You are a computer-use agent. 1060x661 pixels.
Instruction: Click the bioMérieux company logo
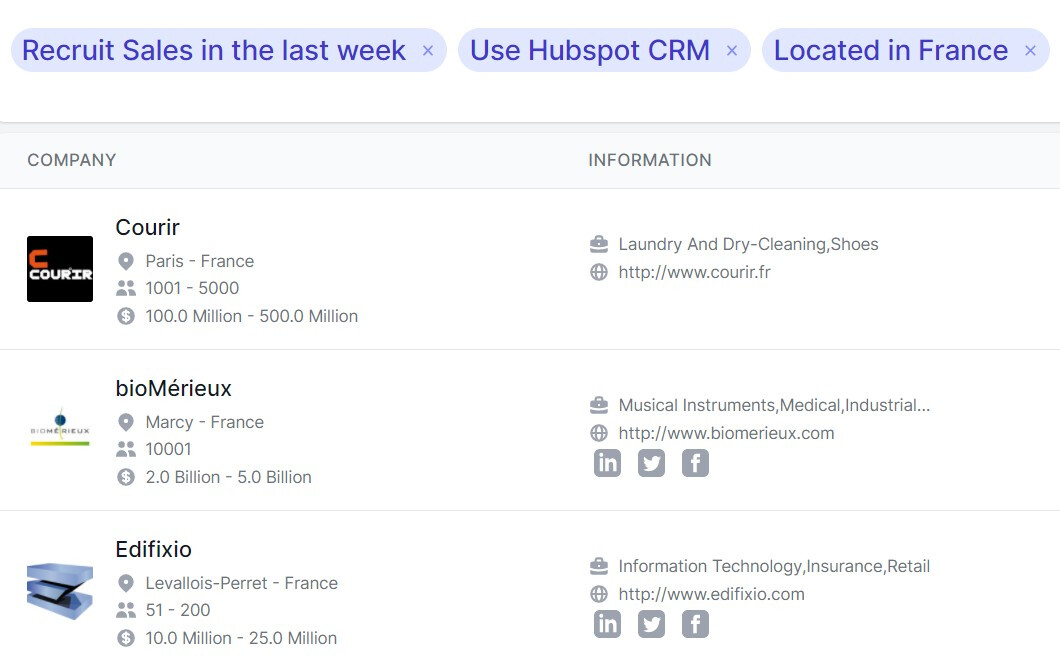(60, 430)
